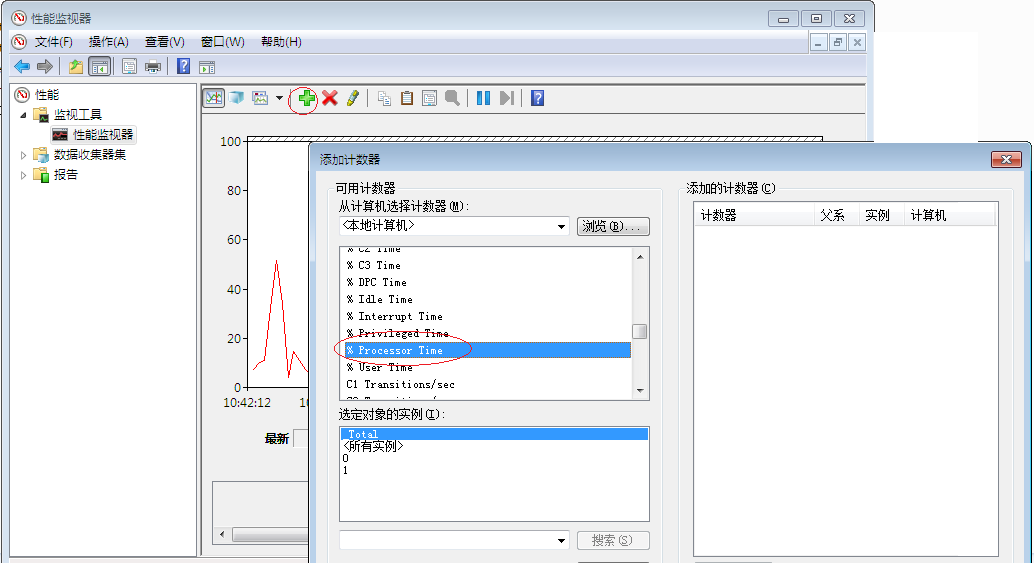This screenshot has height=563, width=1034.
Task: Click the green plus add counter icon
Action: [x=306, y=98]
